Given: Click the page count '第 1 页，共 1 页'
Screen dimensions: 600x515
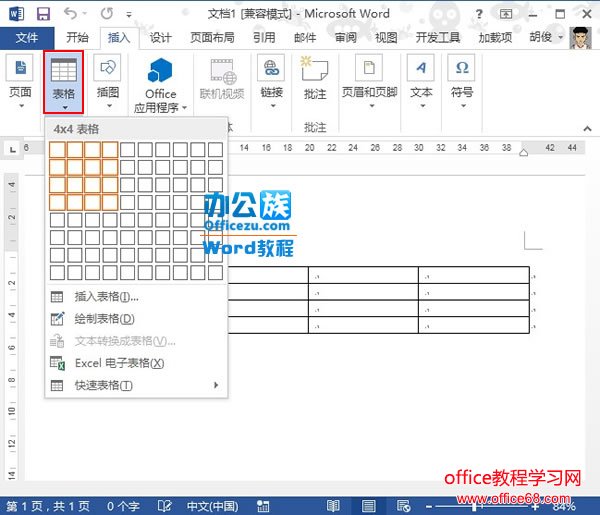Looking at the screenshot, I should (x=48, y=507).
